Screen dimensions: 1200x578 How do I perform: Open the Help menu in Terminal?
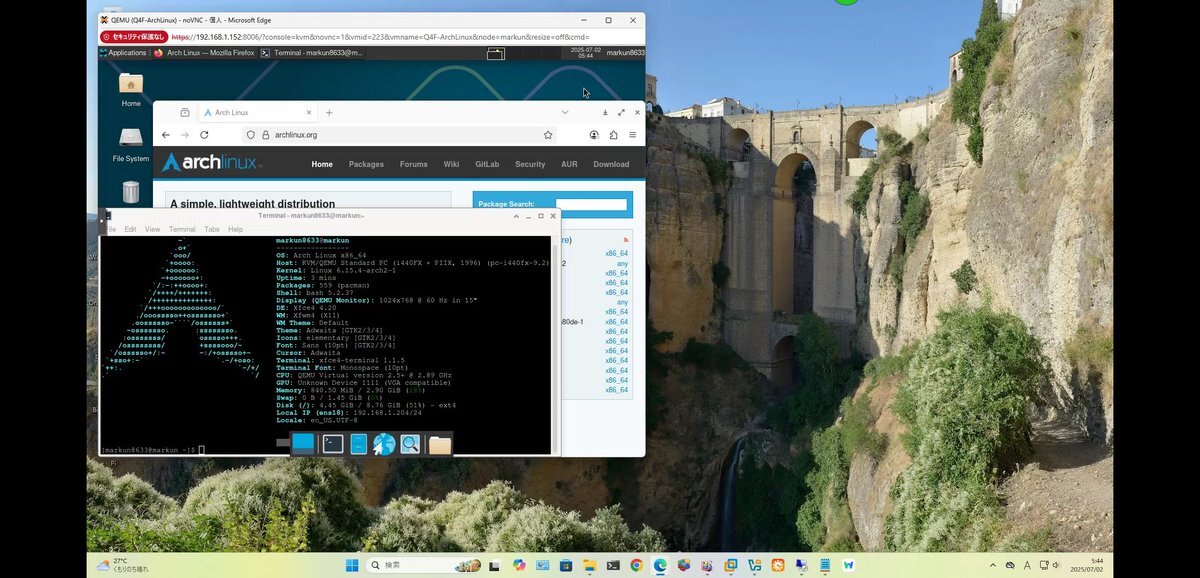[x=236, y=229]
